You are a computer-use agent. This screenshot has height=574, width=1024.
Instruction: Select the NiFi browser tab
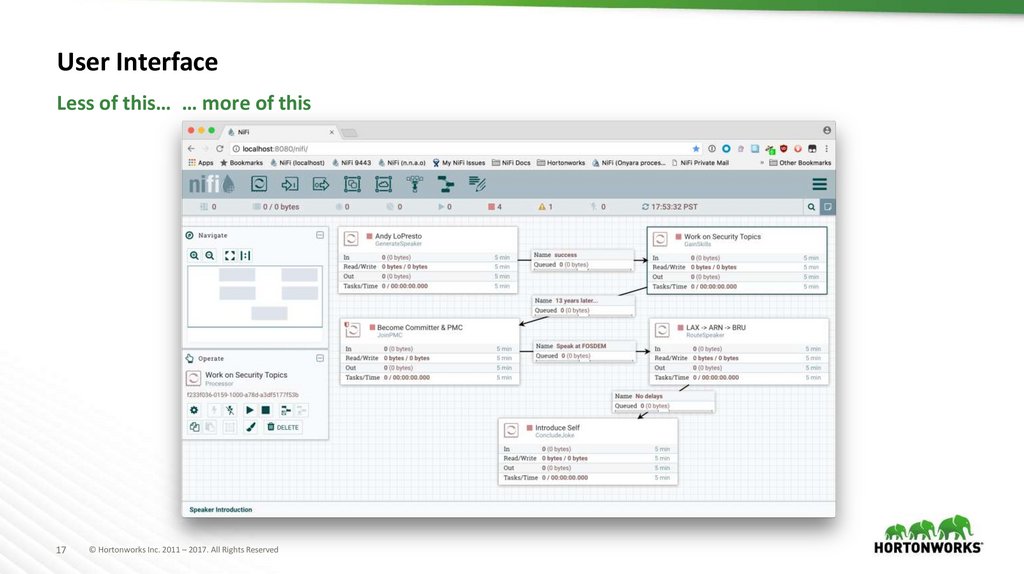281,132
